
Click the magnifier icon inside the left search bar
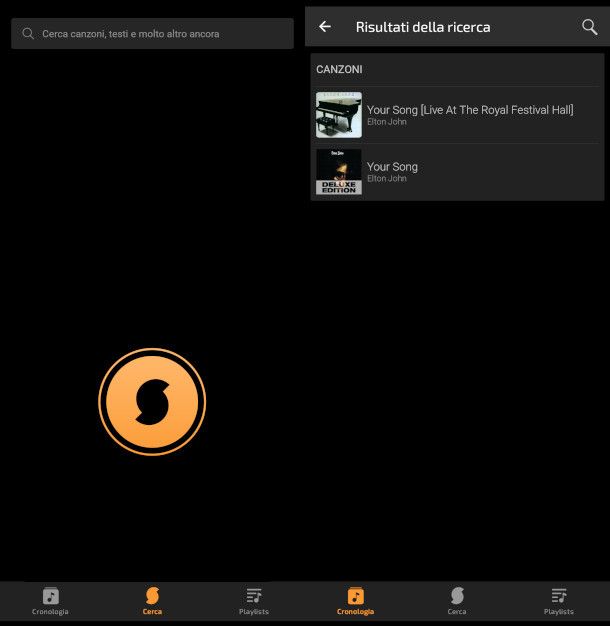click(x=28, y=34)
